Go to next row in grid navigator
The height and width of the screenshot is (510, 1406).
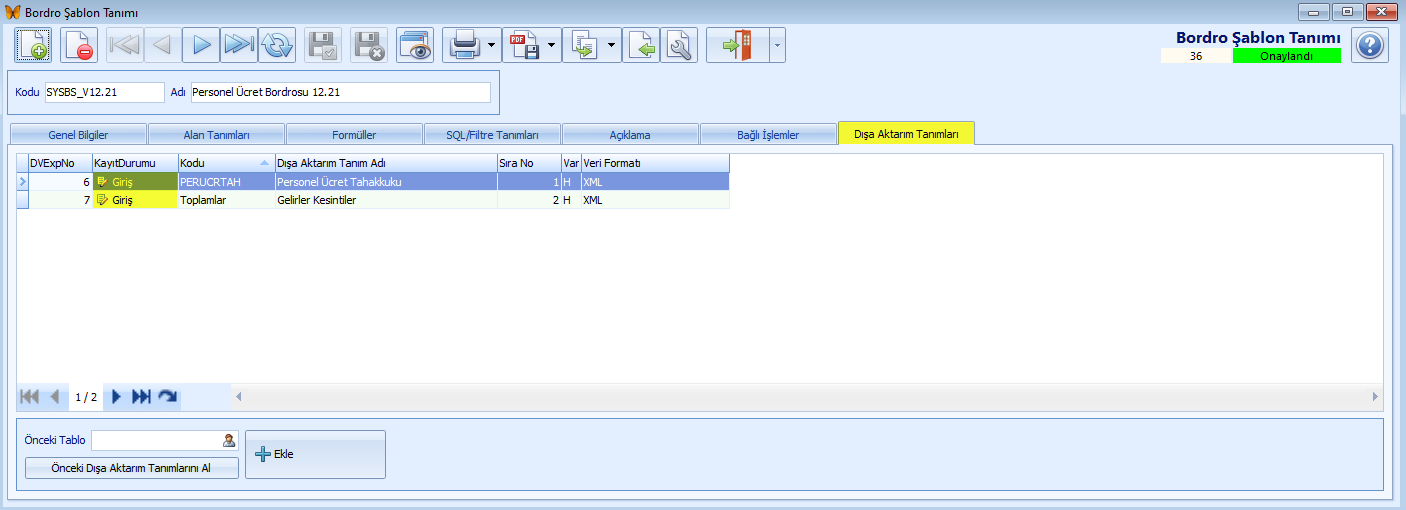[x=116, y=397]
